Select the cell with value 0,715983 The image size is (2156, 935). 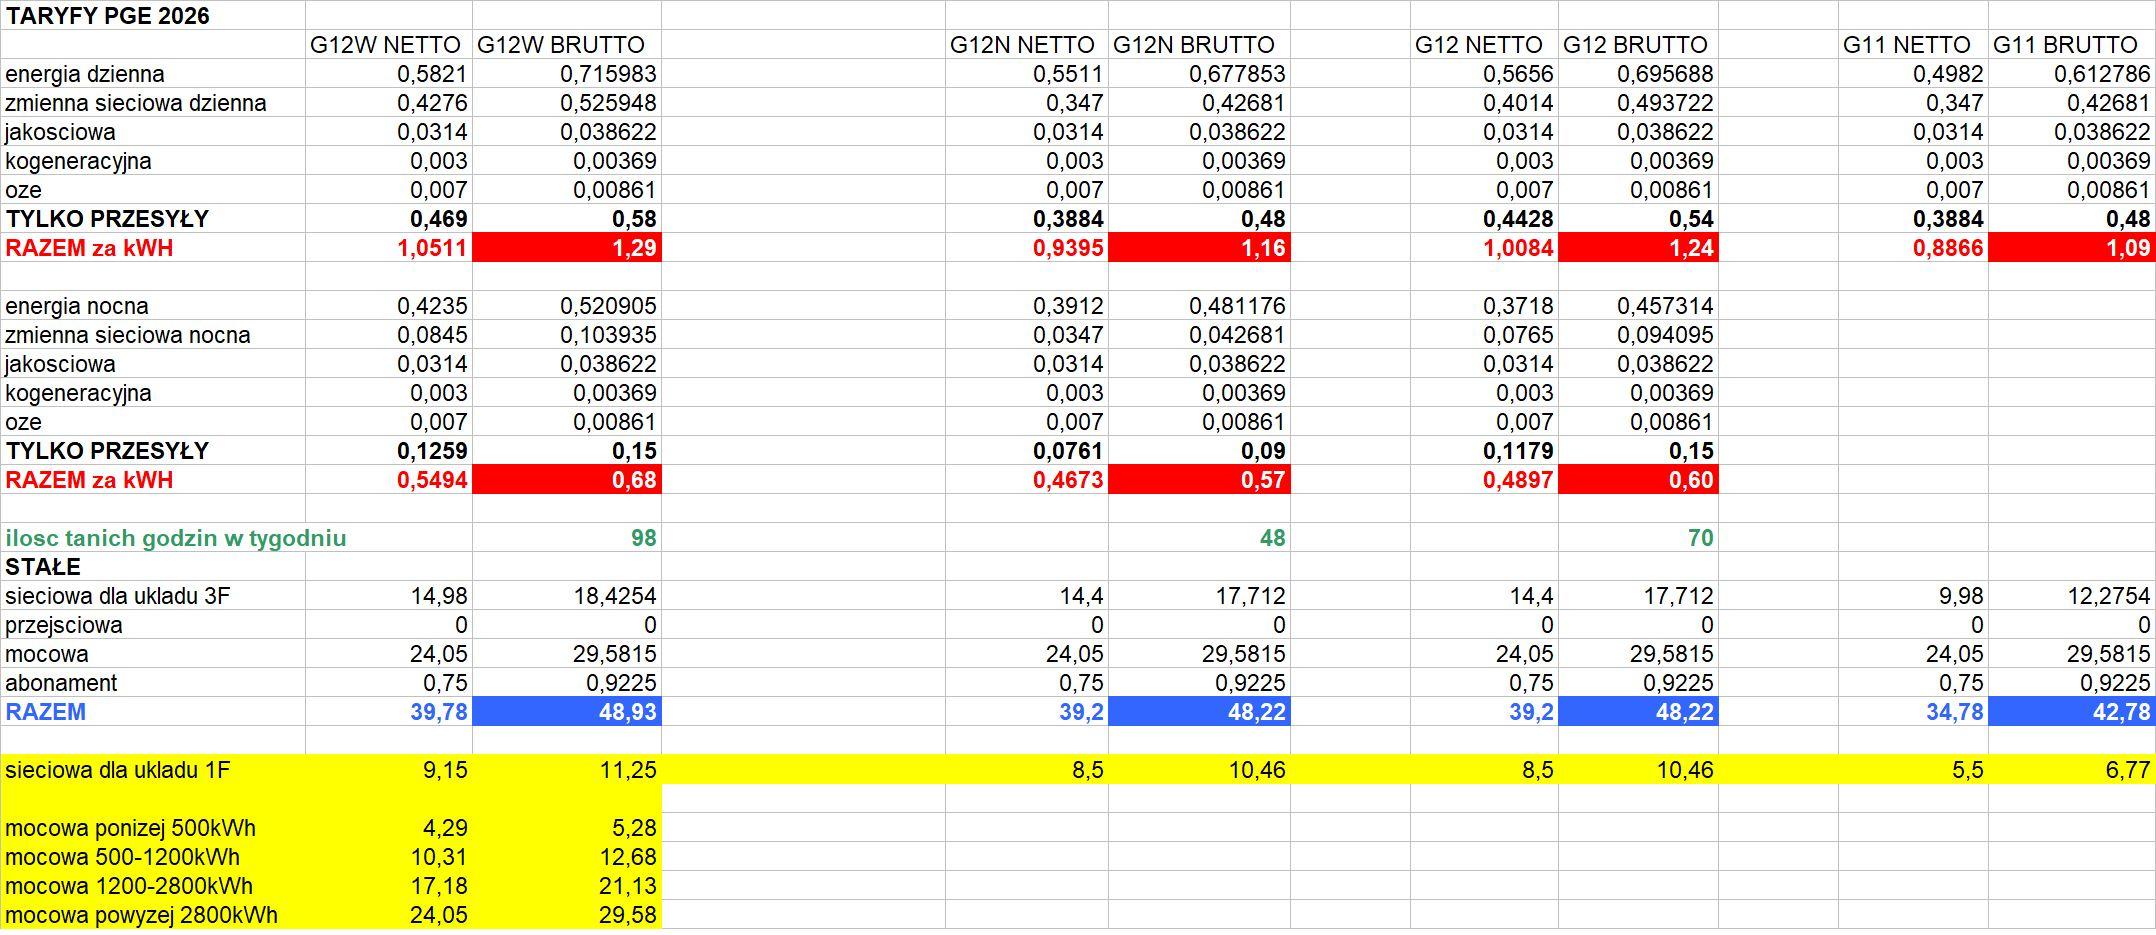(x=567, y=74)
